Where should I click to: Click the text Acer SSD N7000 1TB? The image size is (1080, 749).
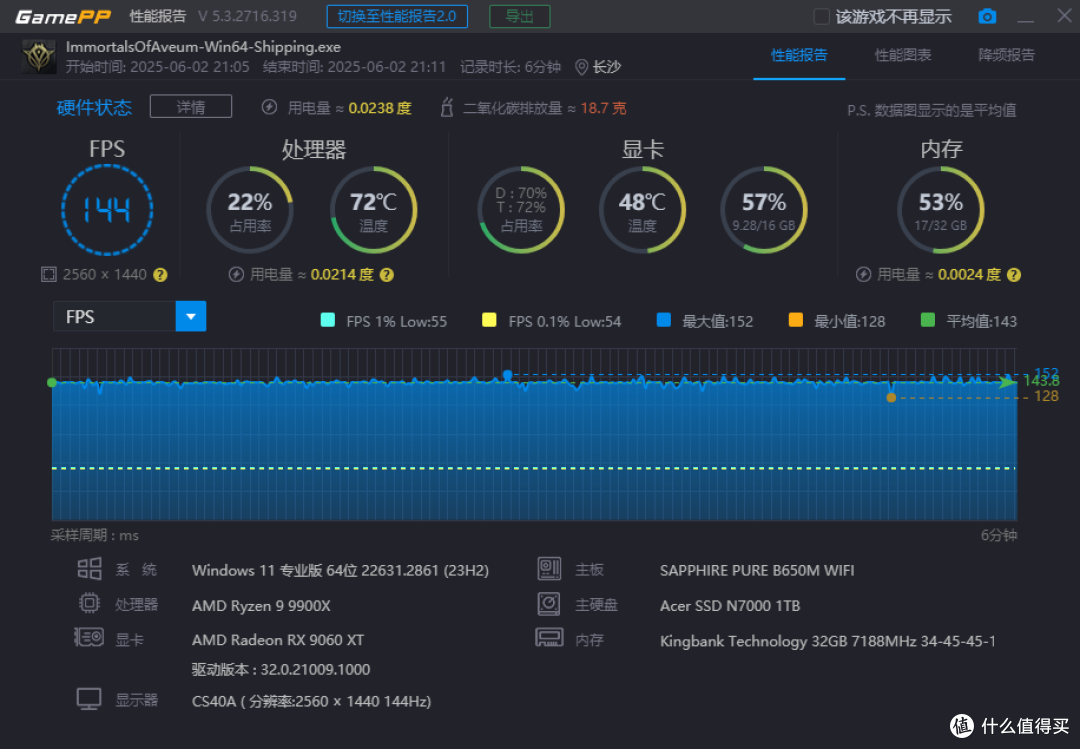pos(730,606)
